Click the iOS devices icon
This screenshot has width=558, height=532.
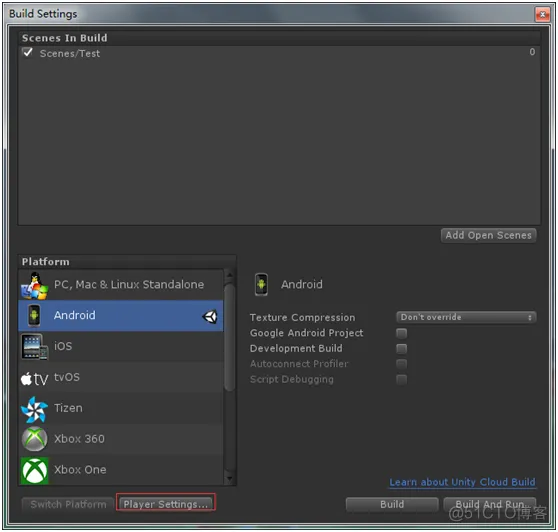coord(35,347)
